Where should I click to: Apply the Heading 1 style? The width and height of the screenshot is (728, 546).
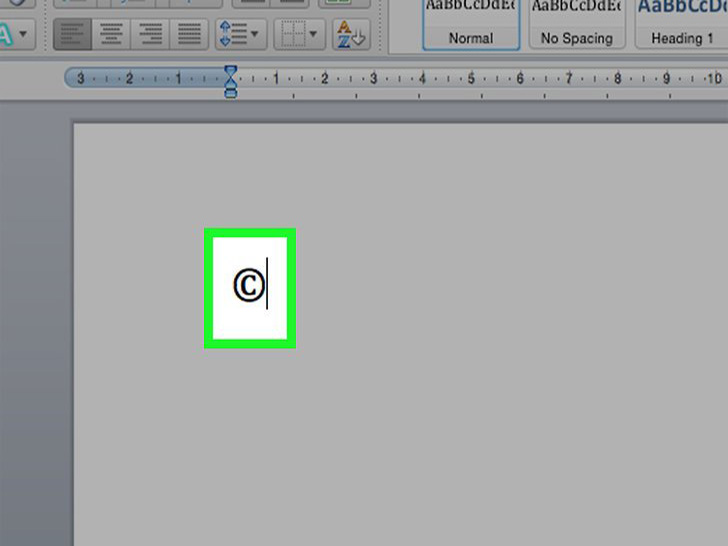[x=681, y=24]
